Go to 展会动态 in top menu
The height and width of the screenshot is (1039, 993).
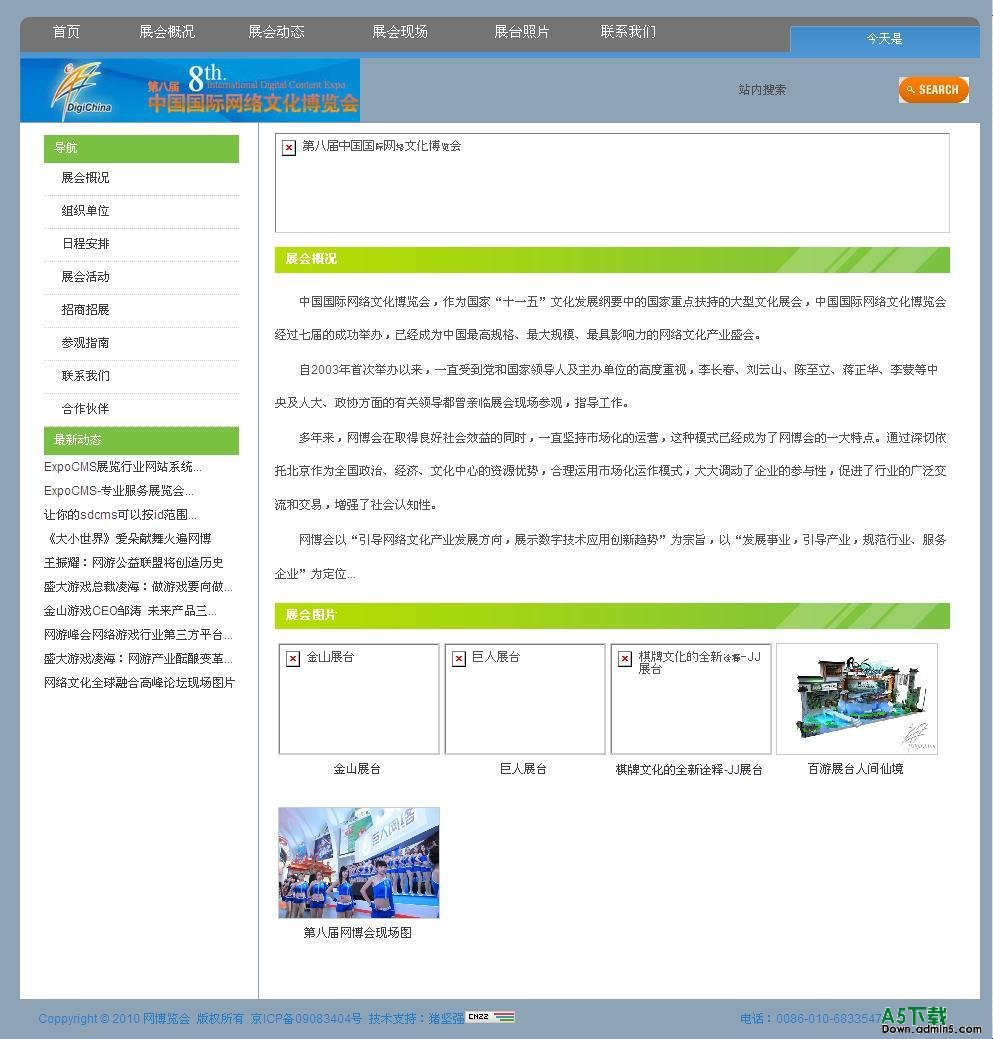coord(276,32)
